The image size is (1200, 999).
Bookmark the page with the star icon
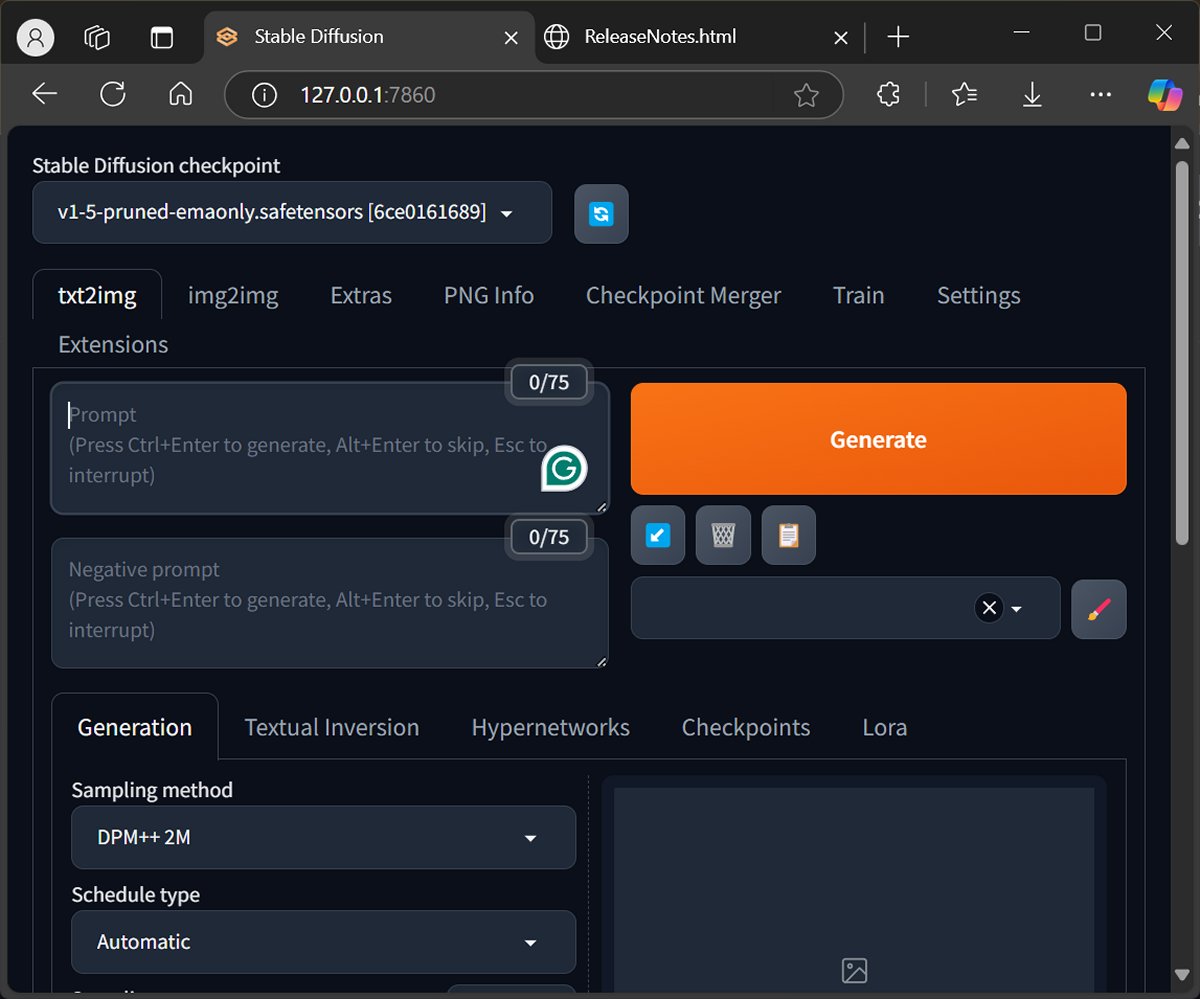pos(806,95)
